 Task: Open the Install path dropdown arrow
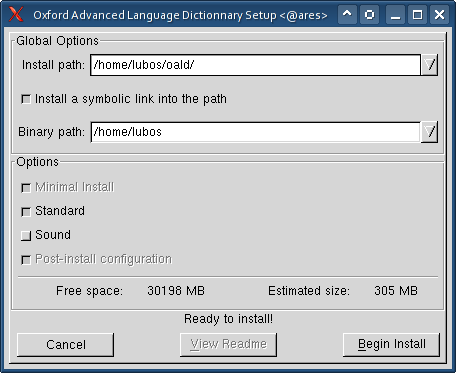[x=429, y=65]
